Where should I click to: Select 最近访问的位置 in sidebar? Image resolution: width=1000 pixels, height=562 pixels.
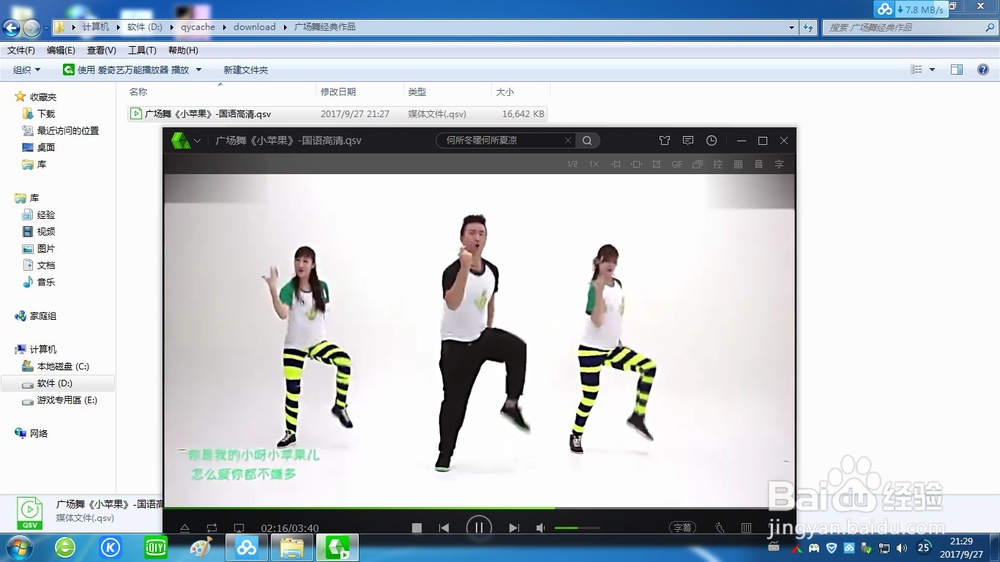click(x=61, y=130)
